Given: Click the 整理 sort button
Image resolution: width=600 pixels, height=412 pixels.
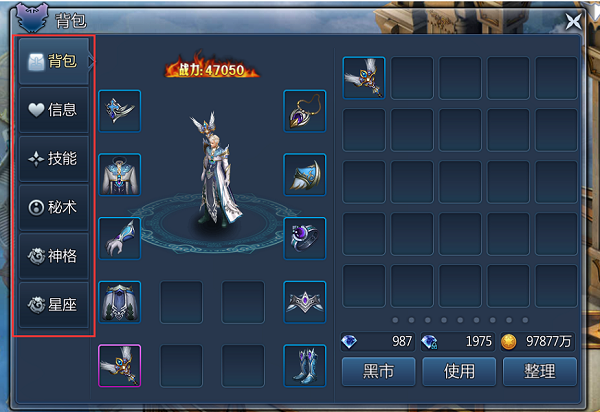Looking at the screenshot, I should pyautogui.click(x=540, y=371).
